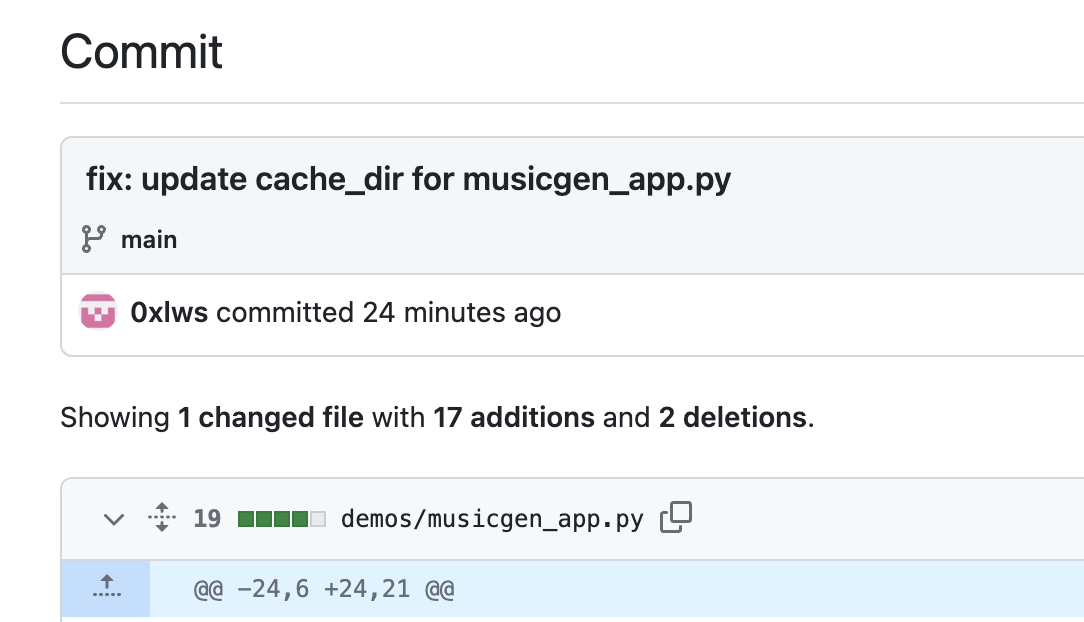
Task: Click the green diff stat squares
Action: [275, 518]
